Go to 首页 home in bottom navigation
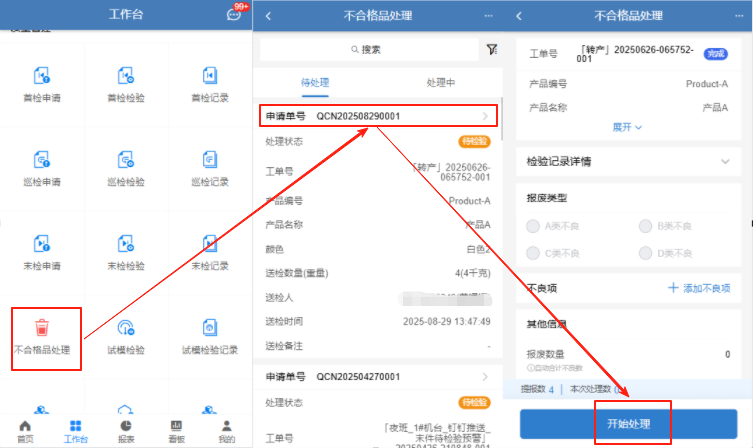 [x=25, y=430]
